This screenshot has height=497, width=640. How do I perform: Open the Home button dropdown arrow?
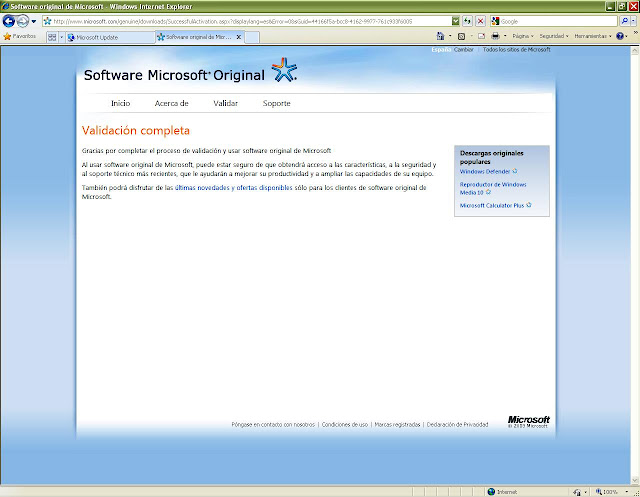point(450,36)
